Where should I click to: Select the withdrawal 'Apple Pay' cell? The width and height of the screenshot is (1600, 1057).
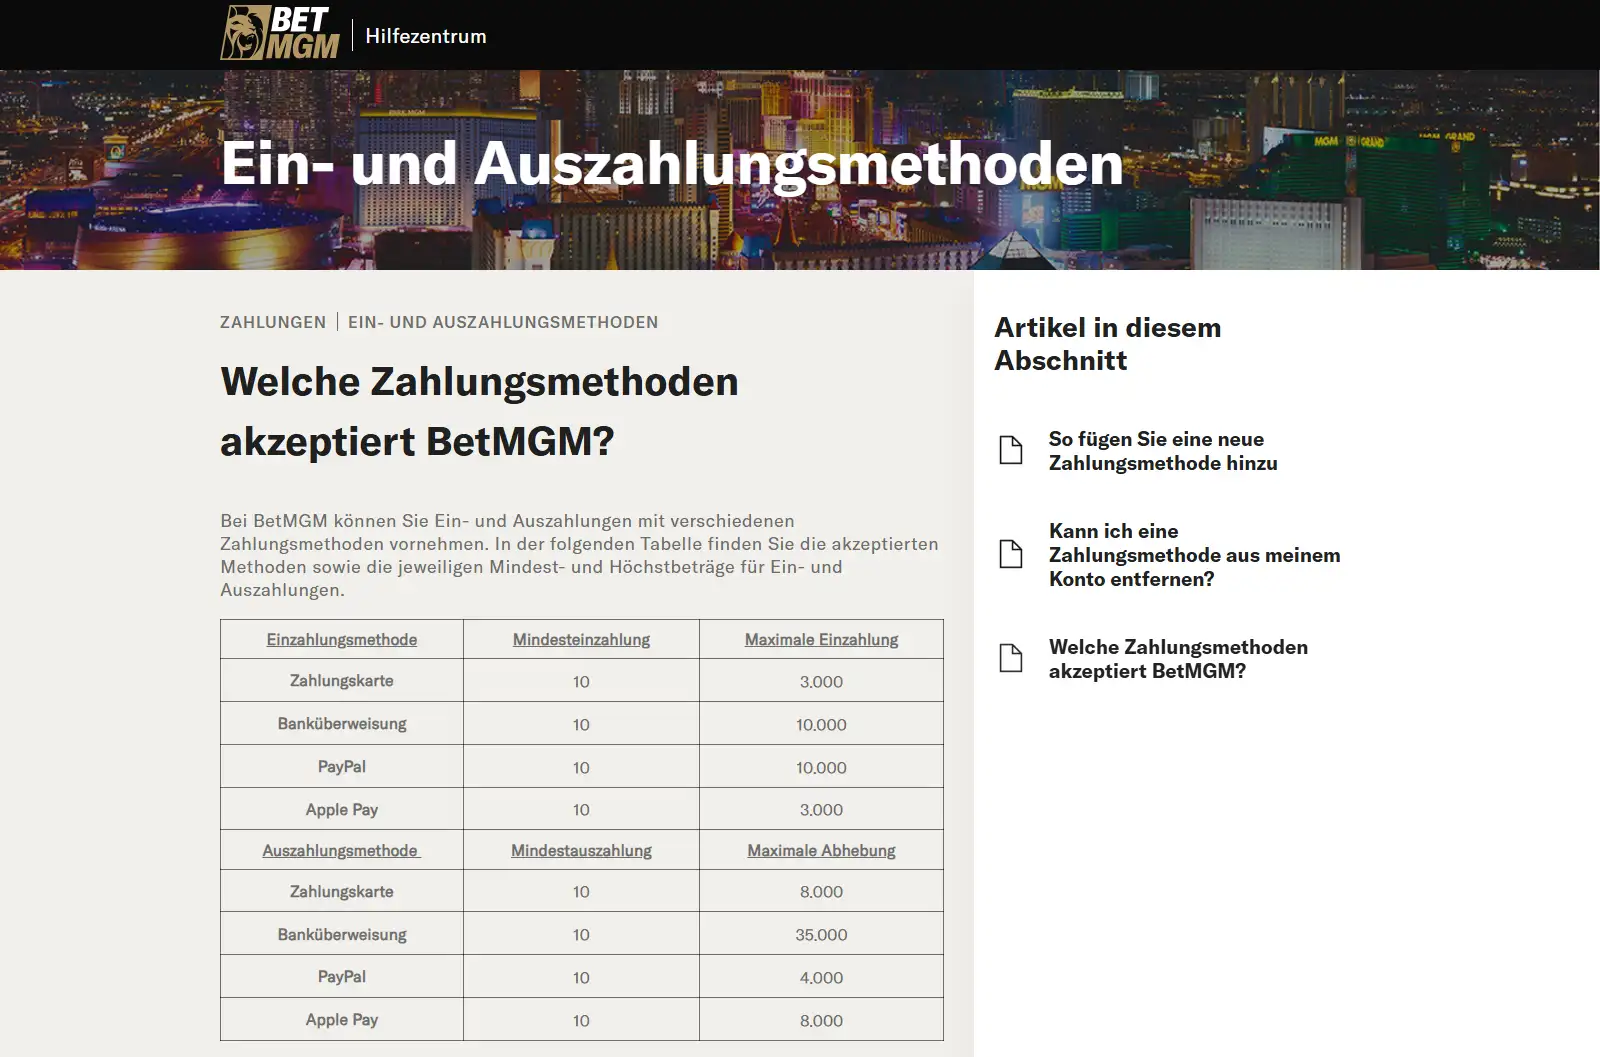(342, 1020)
